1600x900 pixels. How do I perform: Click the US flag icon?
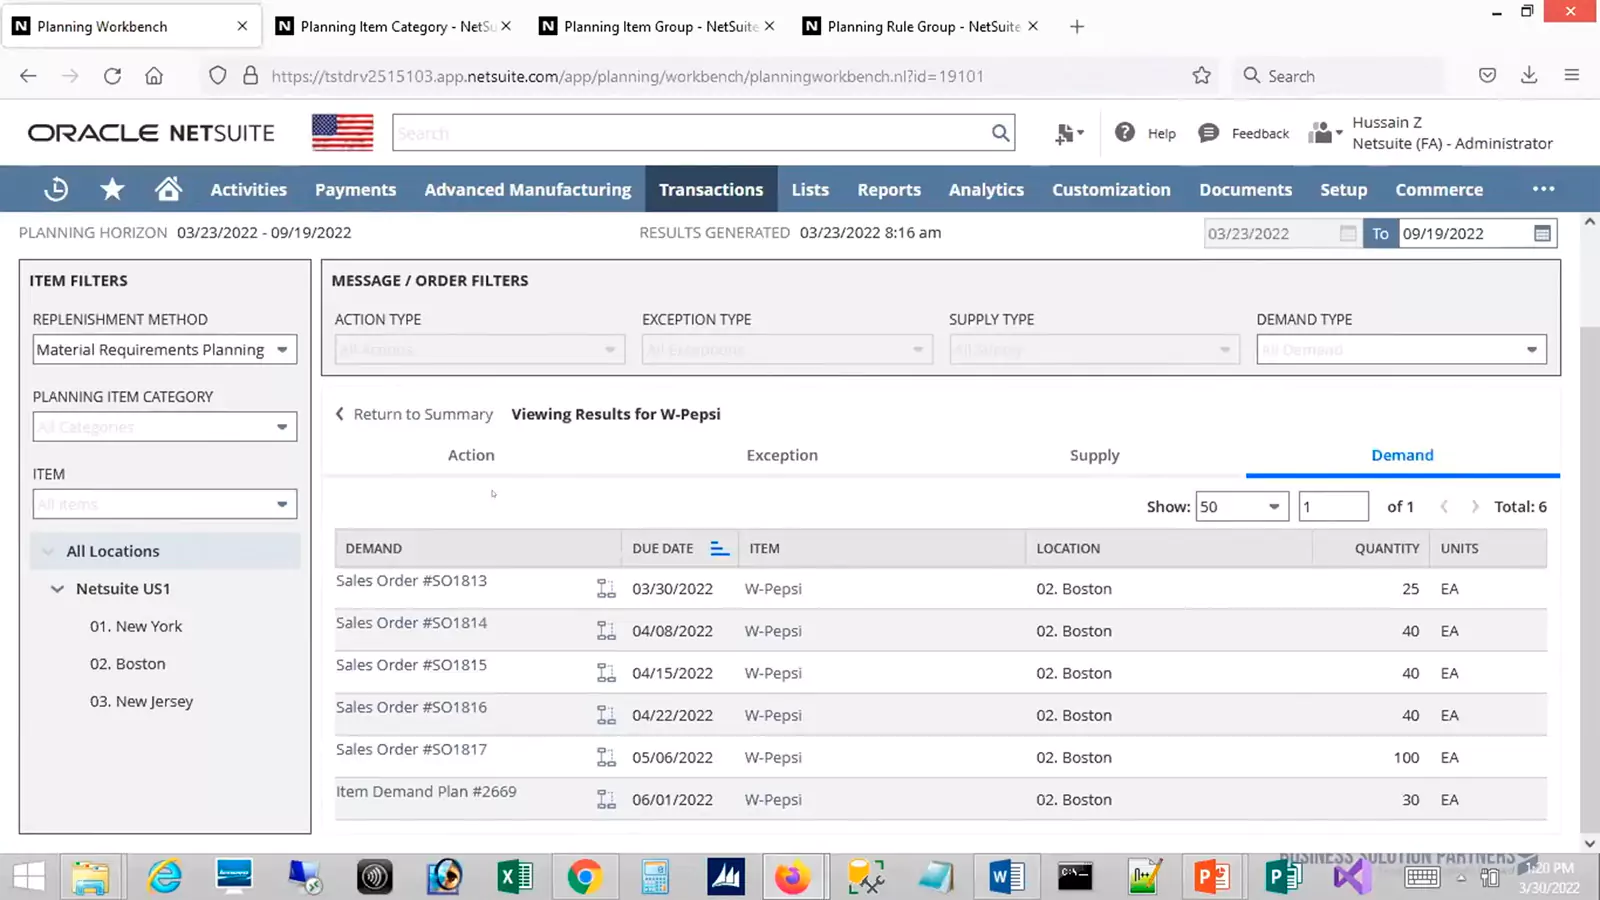point(342,133)
